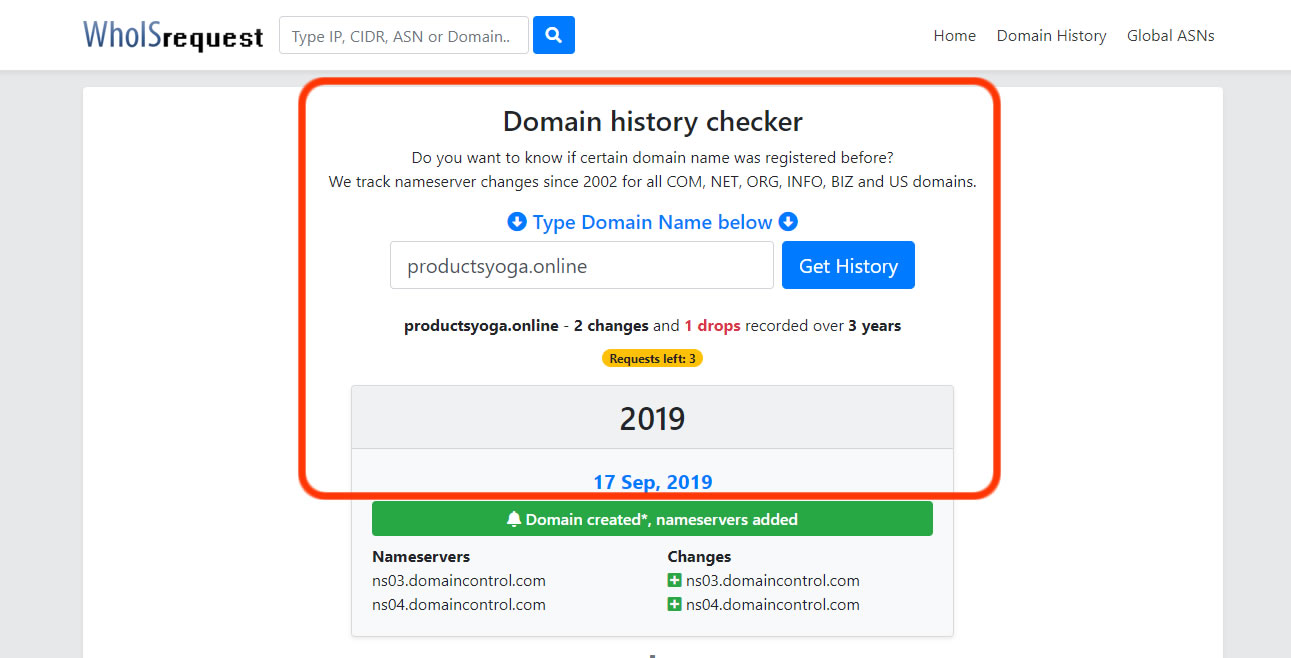Viewport: 1291px width, 658px height.
Task: Click bell icon in Domain created banner
Action: click(x=514, y=519)
